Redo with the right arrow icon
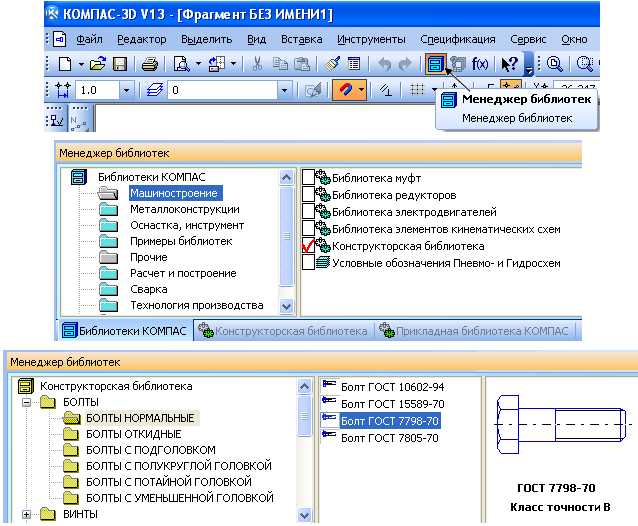Viewport: 638px width, 526px height. 405,64
